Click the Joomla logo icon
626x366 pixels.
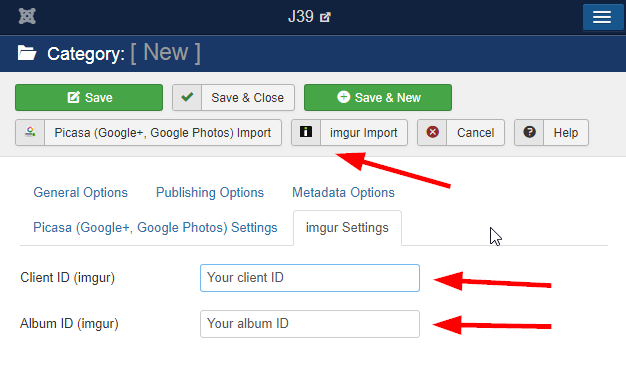(27, 16)
